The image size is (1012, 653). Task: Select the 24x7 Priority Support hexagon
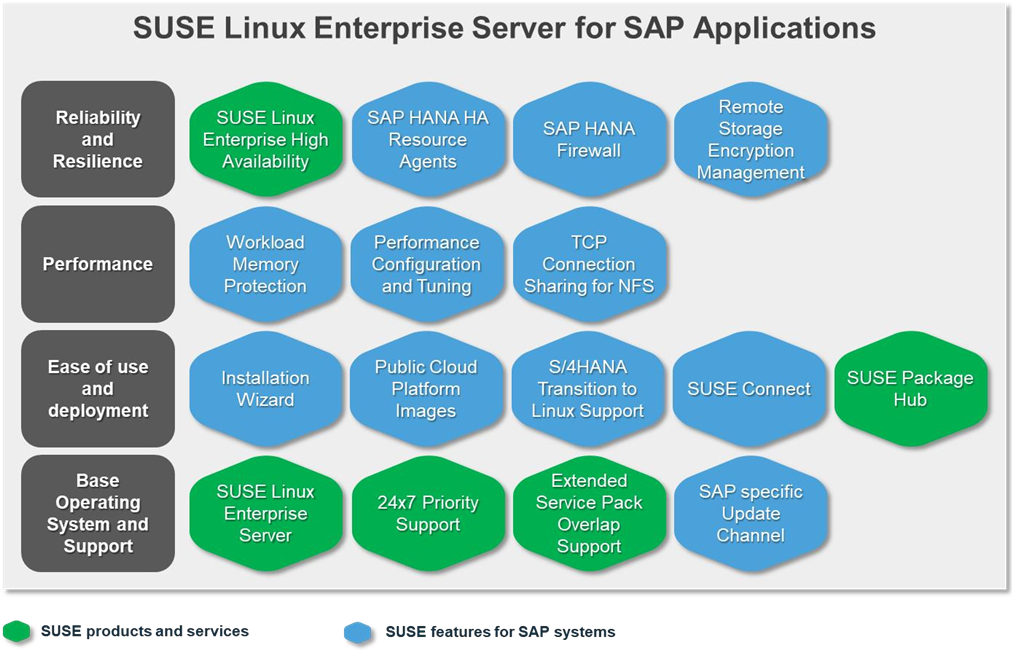[427, 513]
